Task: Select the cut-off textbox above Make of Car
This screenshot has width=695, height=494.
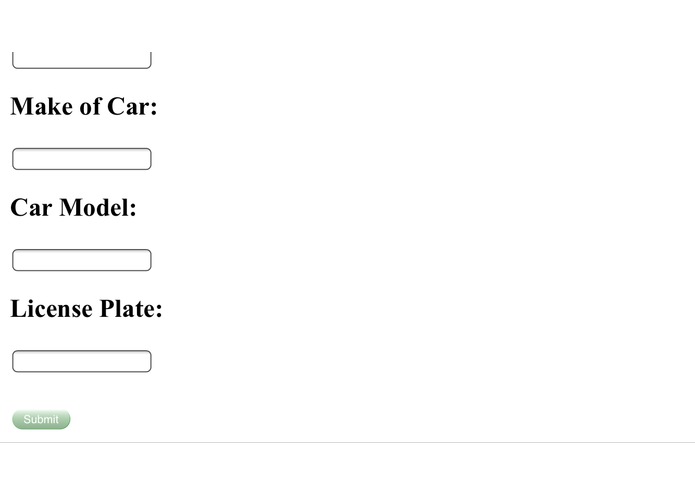Action: click(82, 60)
